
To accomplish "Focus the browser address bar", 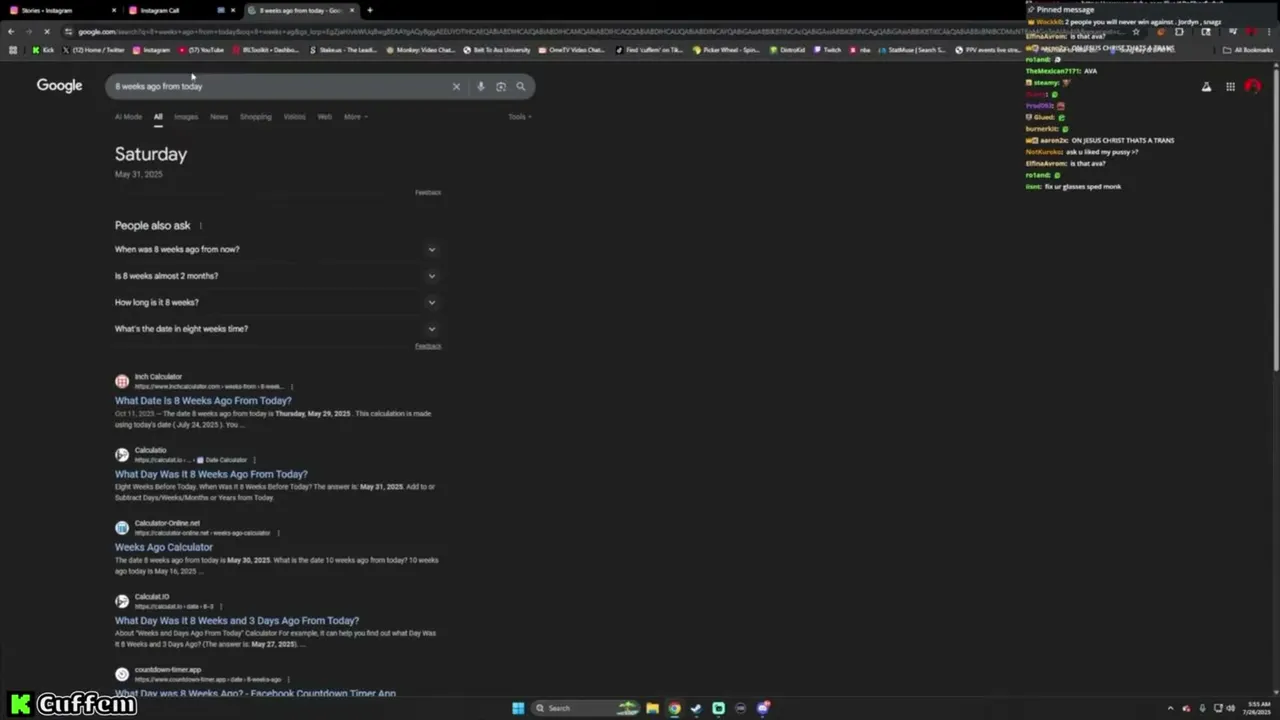I will (600, 32).
